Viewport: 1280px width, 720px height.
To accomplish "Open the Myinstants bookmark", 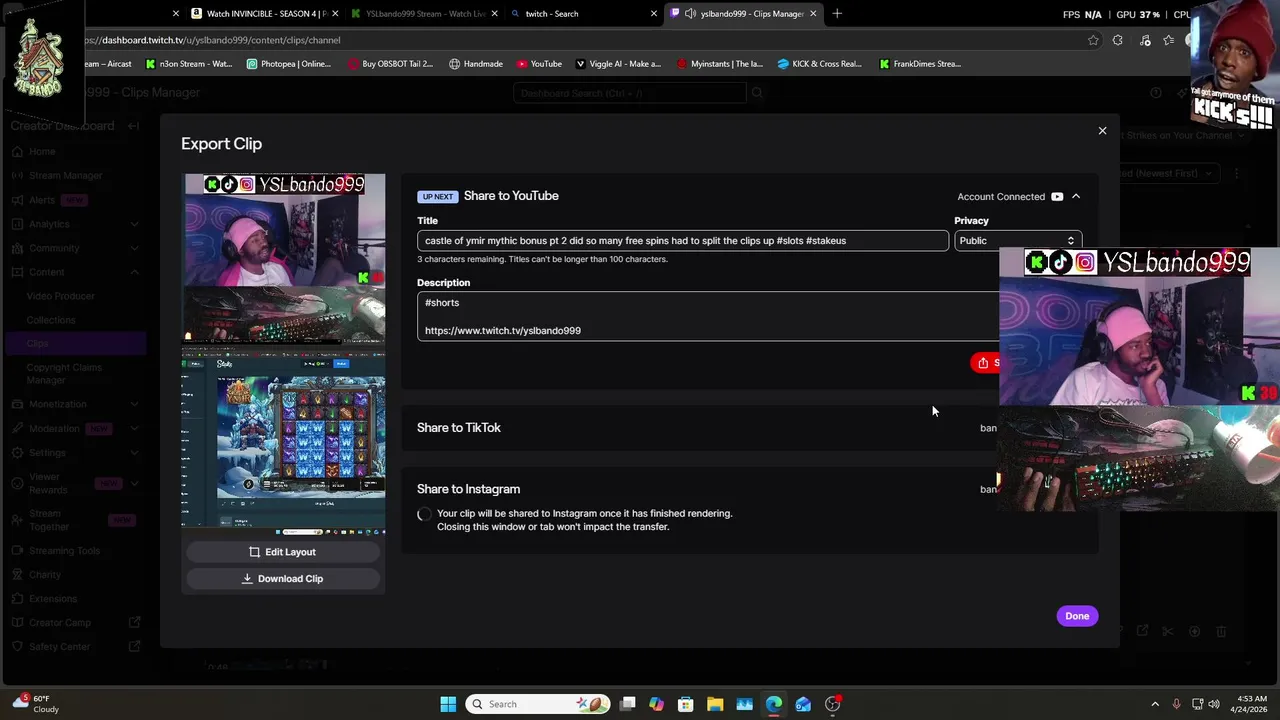I will [x=719, y=64].
